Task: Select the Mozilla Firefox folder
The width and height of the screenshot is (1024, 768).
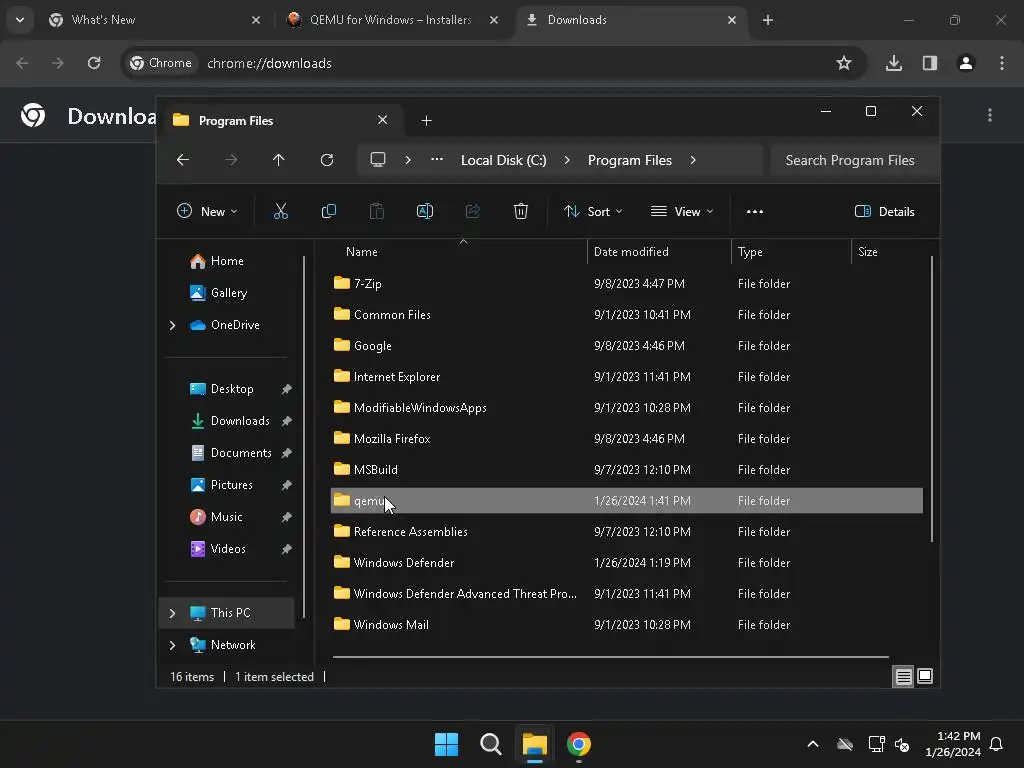Action: coord(626,438)
